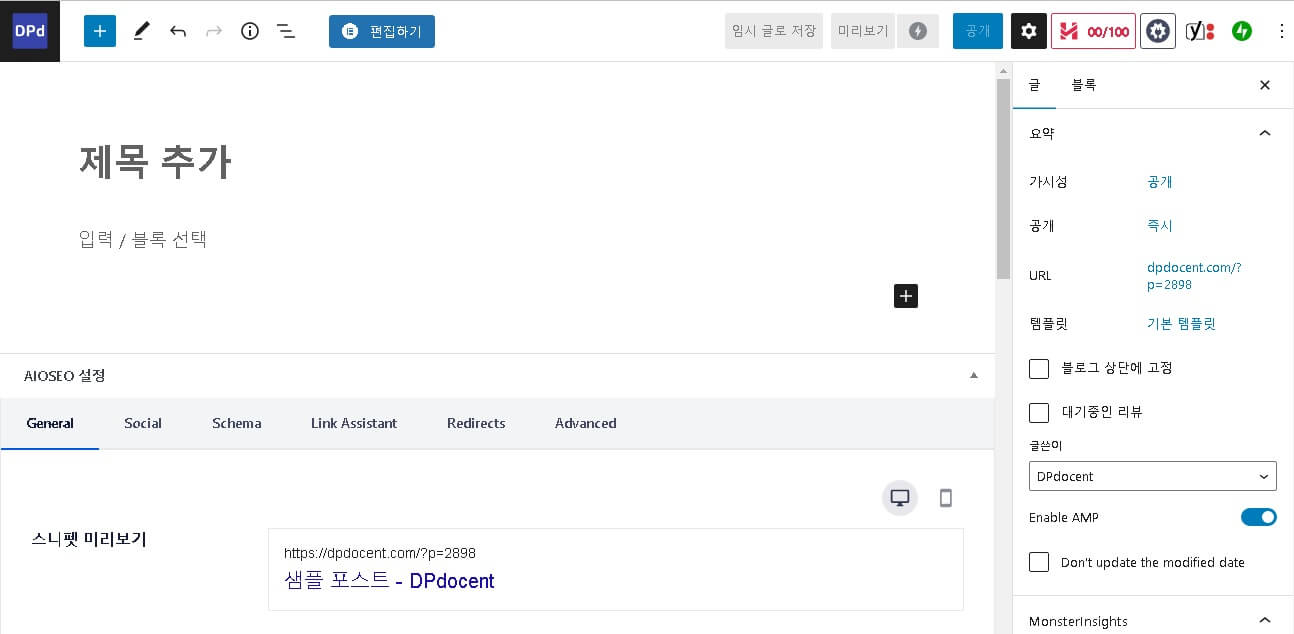Viewport: 1294px width, 634px height.
Task: Click the 미리보기 preview button
Action: 863,31
